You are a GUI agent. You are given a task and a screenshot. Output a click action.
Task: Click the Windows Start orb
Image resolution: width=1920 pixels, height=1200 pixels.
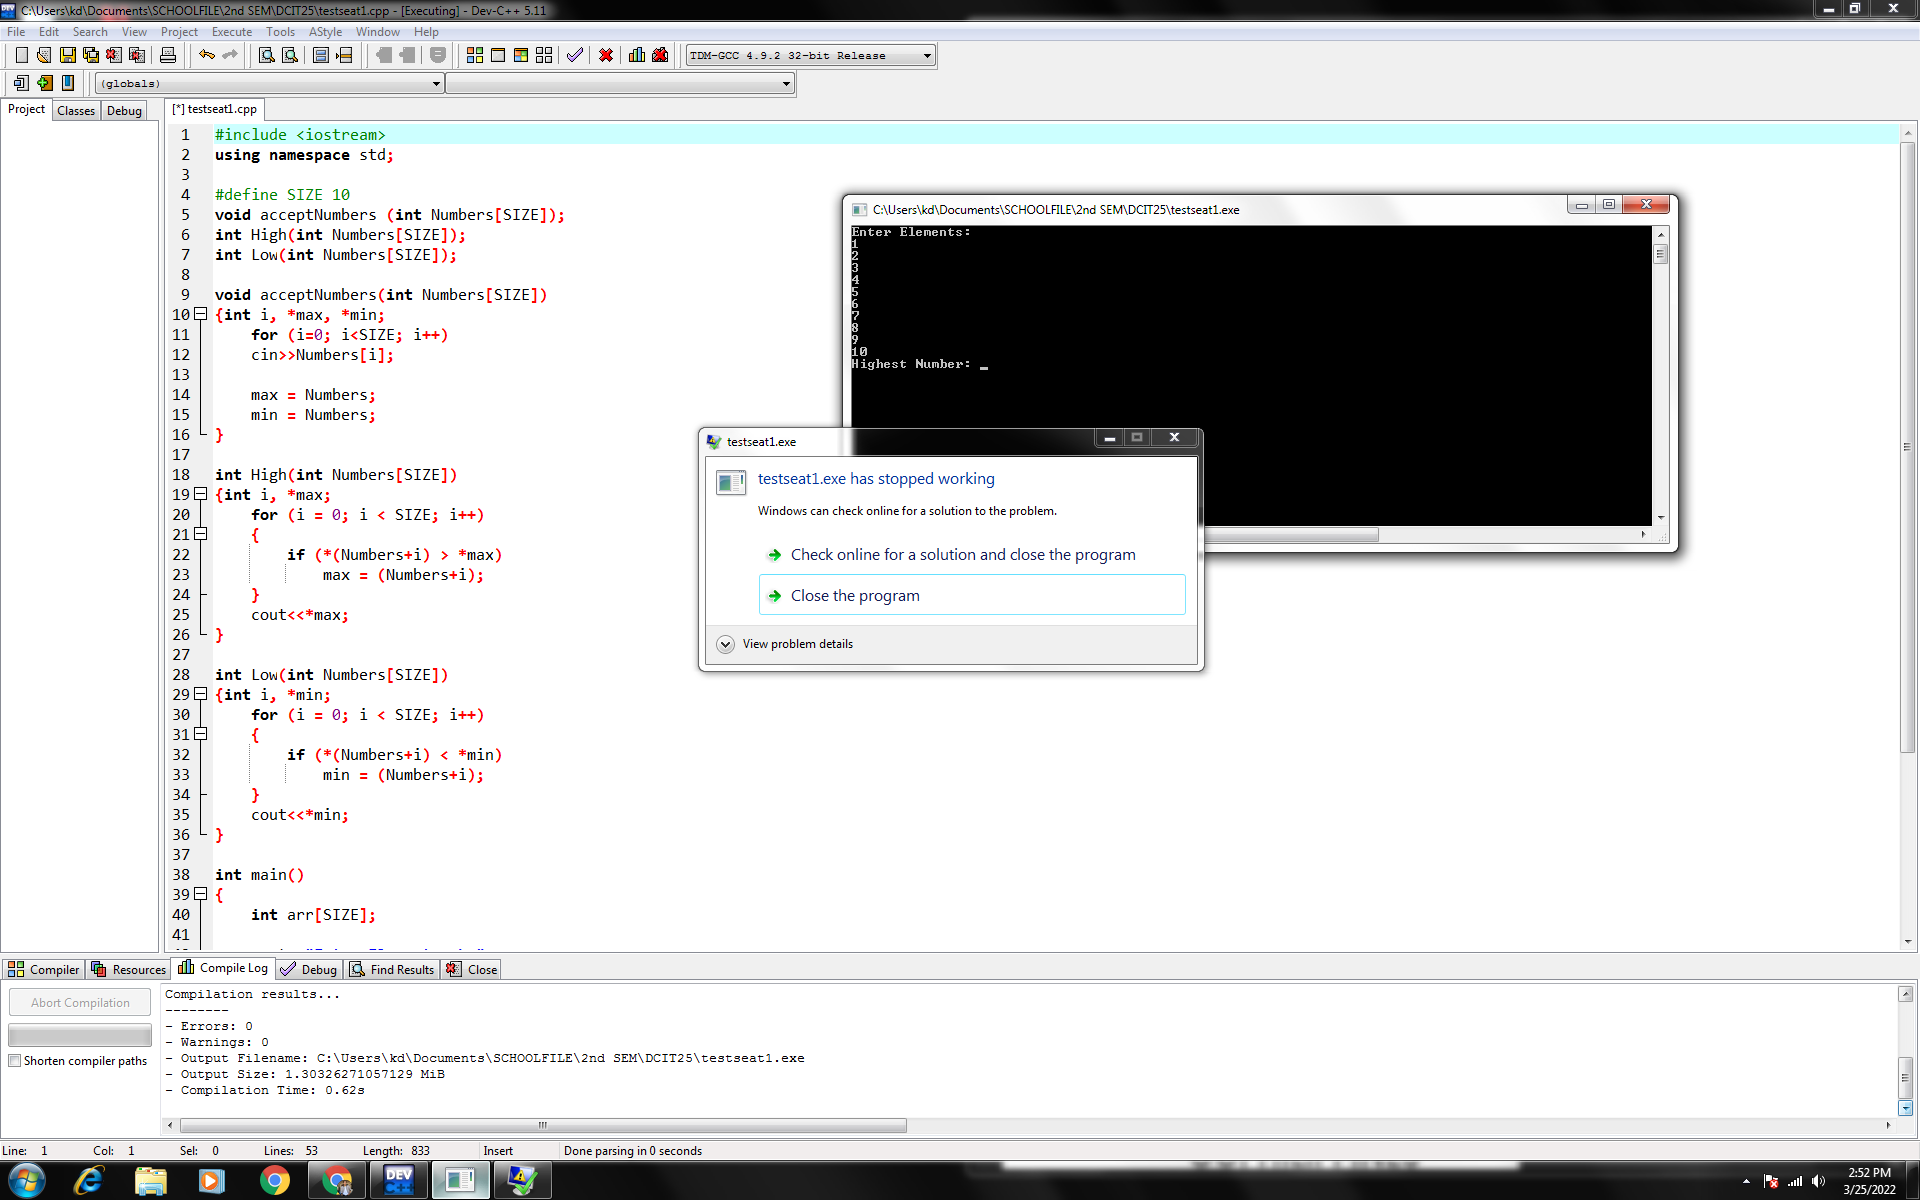pos(26,1180)
